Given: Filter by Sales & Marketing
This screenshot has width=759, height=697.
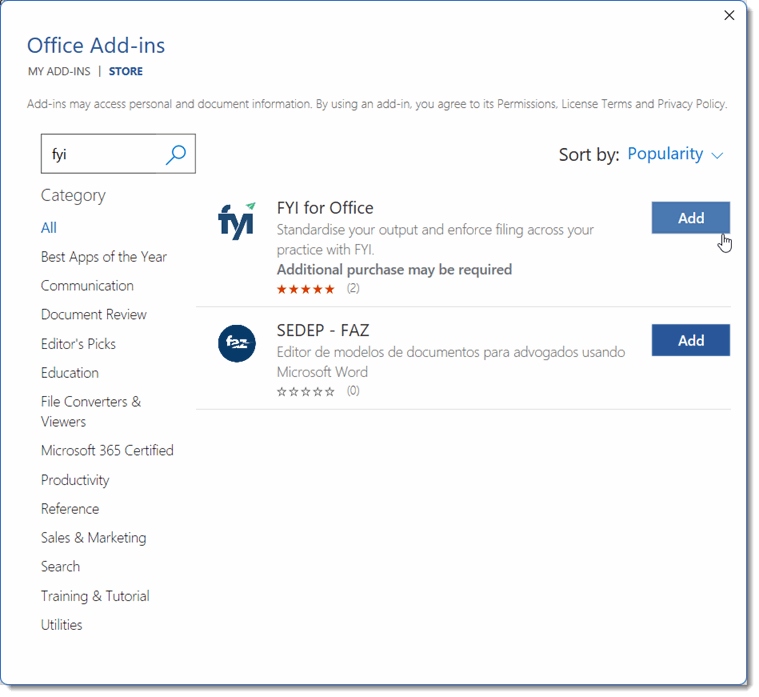Looking at the screenshot, I should [x=93, y=538].
